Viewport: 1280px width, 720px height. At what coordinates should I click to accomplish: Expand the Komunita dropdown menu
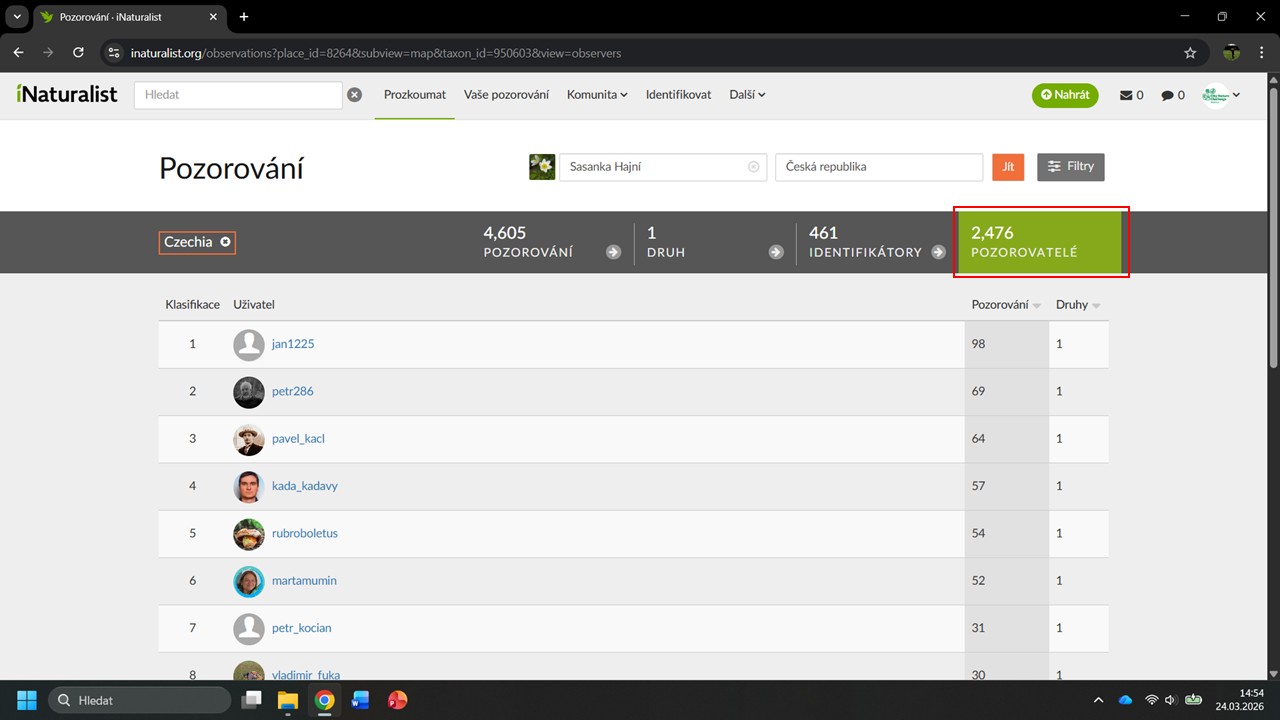[597, 95]
